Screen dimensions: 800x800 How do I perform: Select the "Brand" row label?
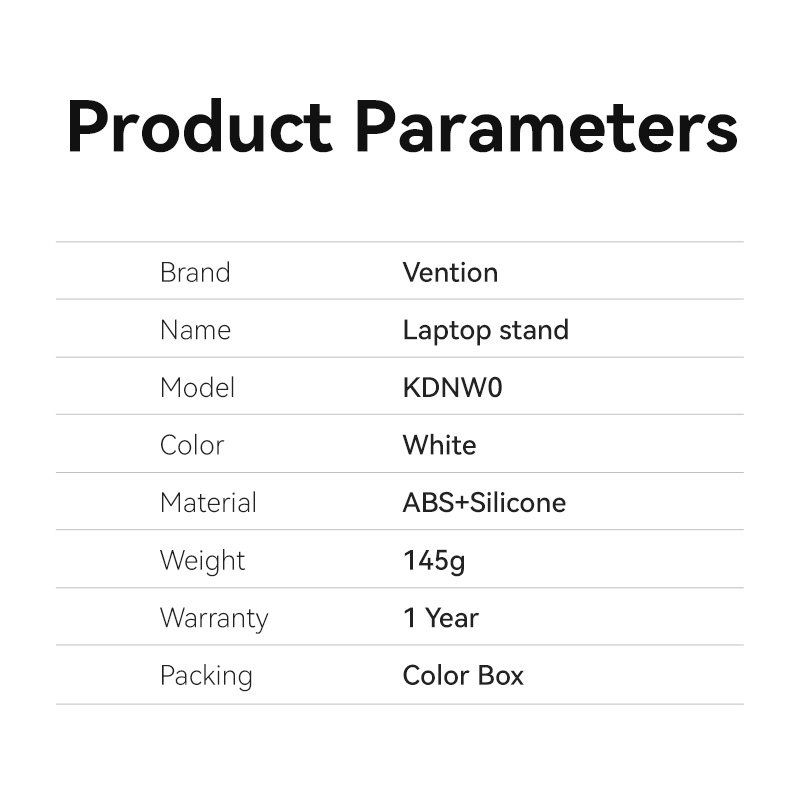tap(195, 272)
